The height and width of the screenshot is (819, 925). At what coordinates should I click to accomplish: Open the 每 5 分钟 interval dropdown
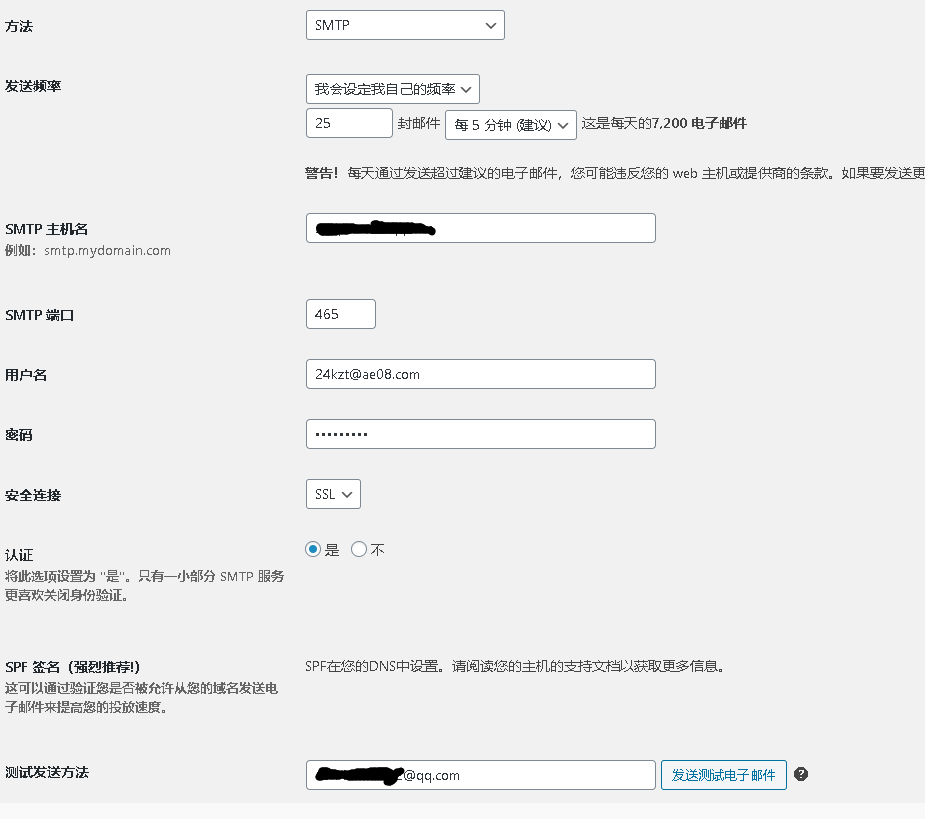(x=510, y=124)
